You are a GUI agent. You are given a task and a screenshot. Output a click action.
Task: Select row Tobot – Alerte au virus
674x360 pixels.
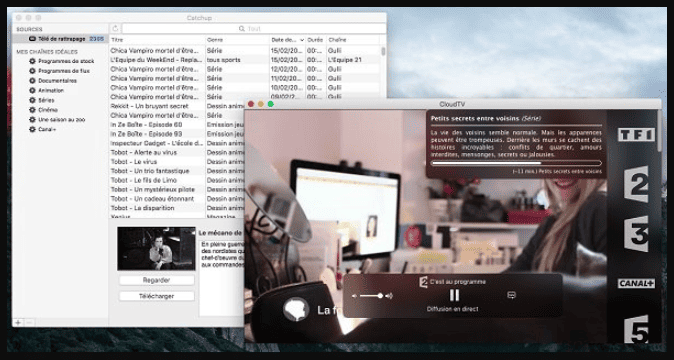point(177,153)
